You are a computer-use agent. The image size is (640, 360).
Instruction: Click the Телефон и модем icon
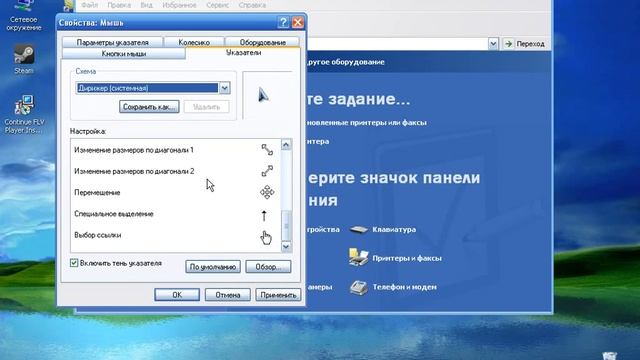point(359,287)
